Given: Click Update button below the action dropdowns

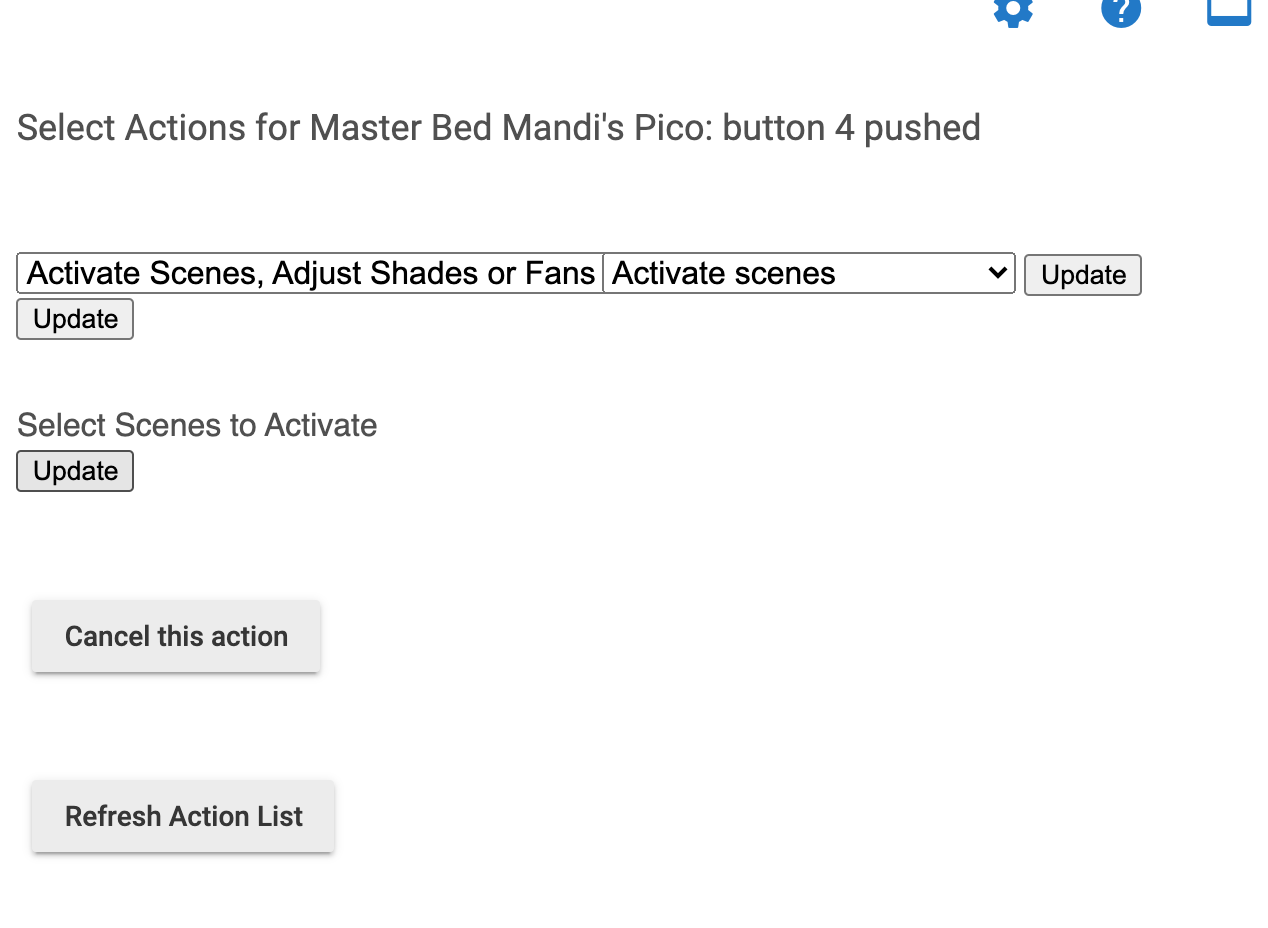Looking at the screenshot, I should click(75, 319).
